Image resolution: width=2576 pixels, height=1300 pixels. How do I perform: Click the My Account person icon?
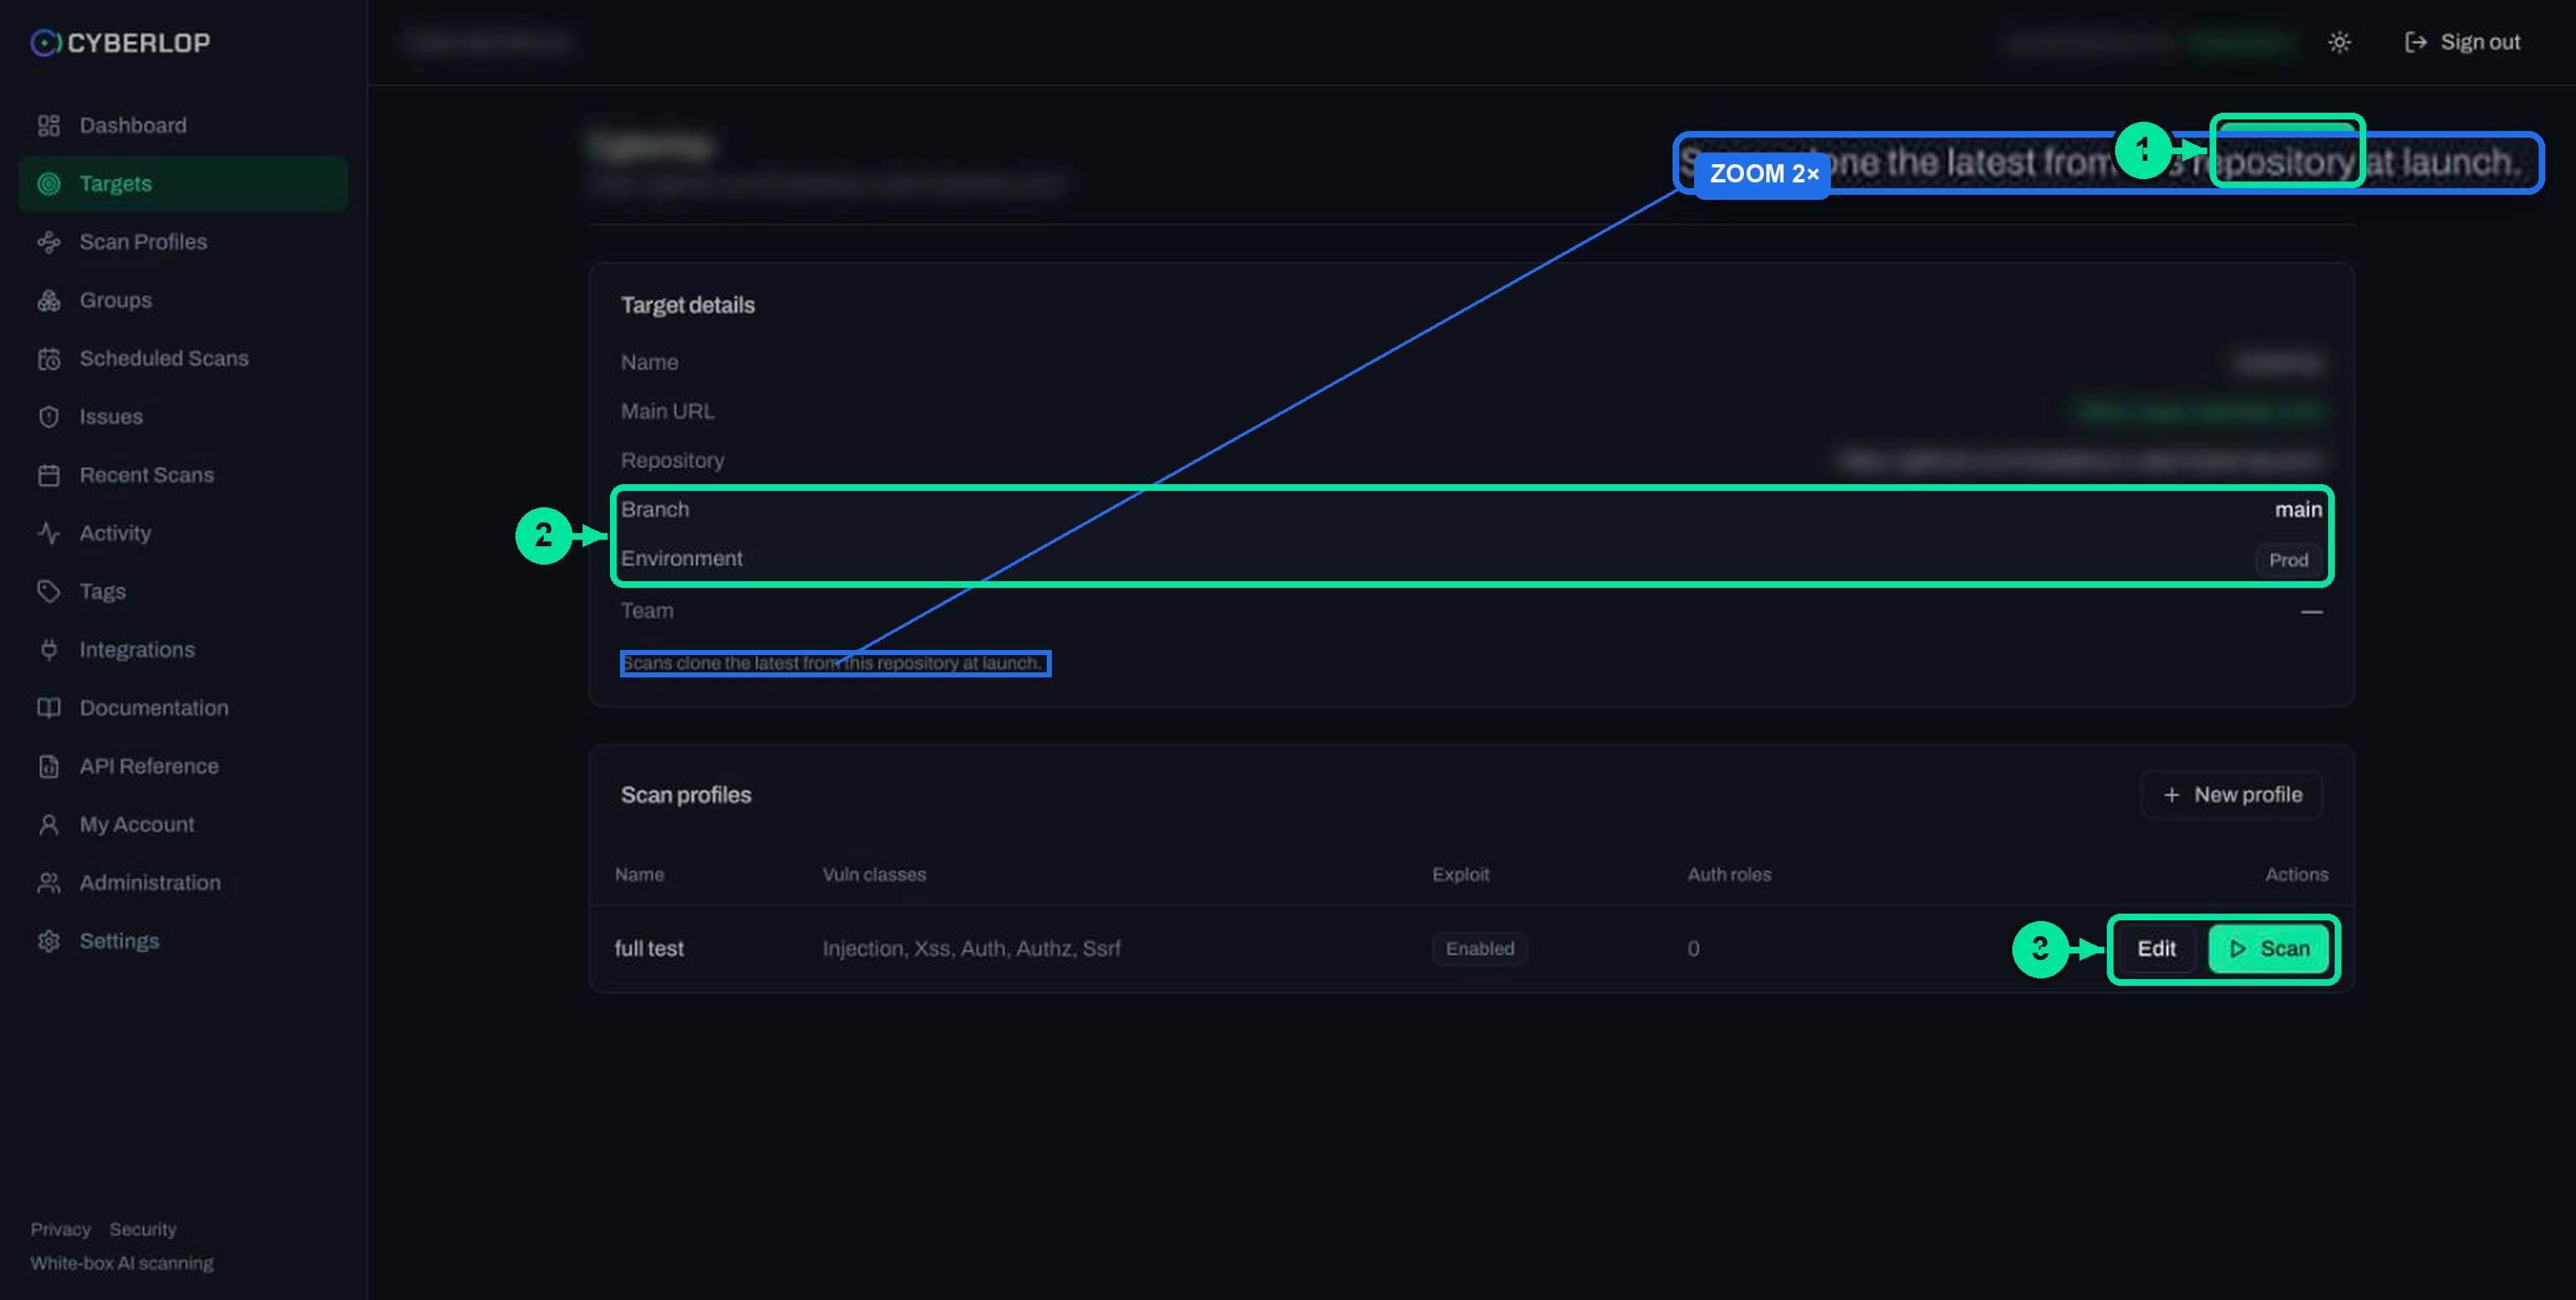48,824
